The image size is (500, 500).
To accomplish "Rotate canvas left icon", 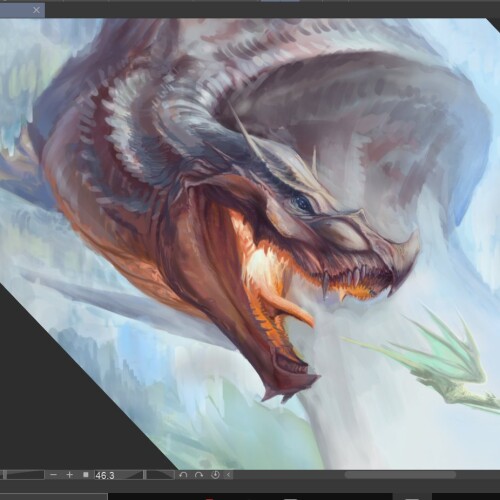I will [x=183, y=475].
